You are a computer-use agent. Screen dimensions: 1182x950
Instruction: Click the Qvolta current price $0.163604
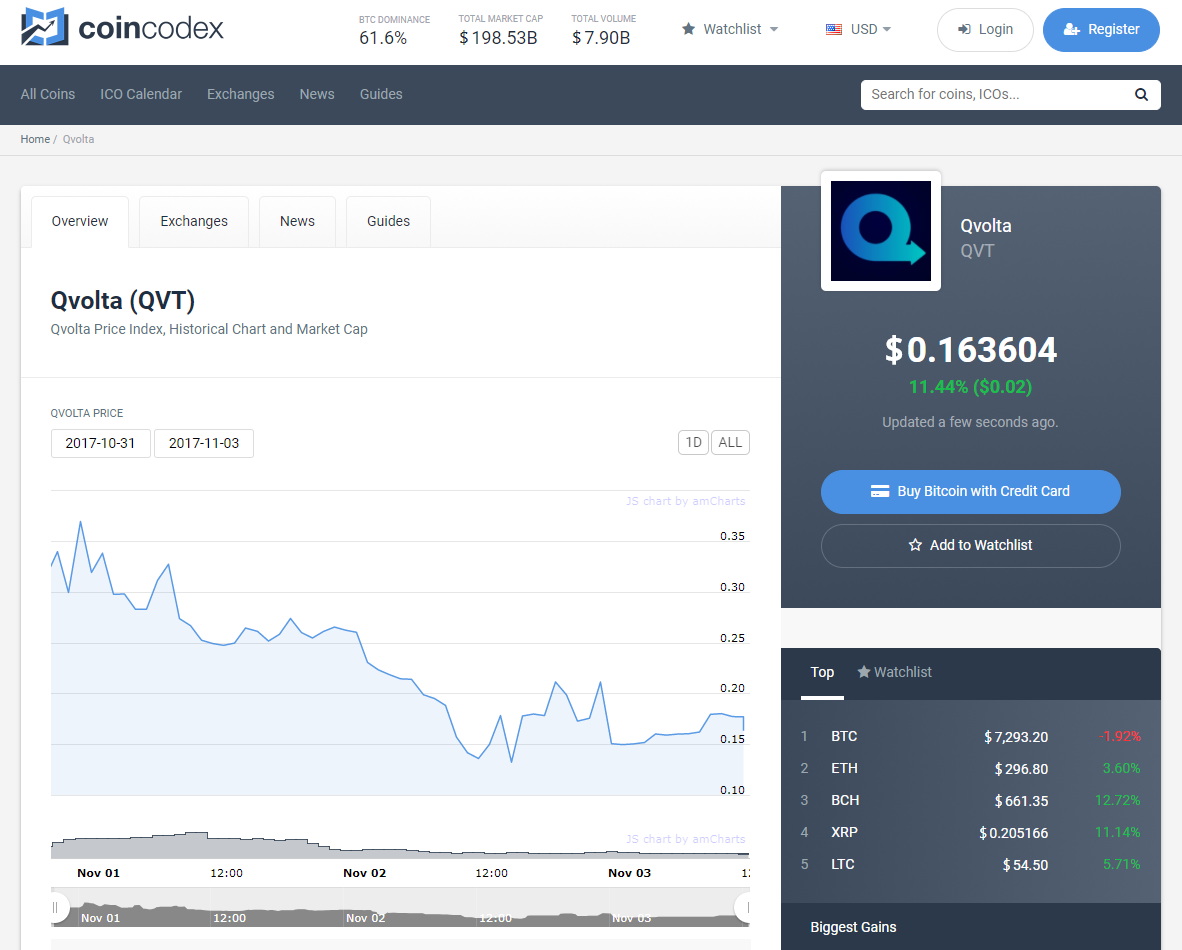tap(970, 351)
